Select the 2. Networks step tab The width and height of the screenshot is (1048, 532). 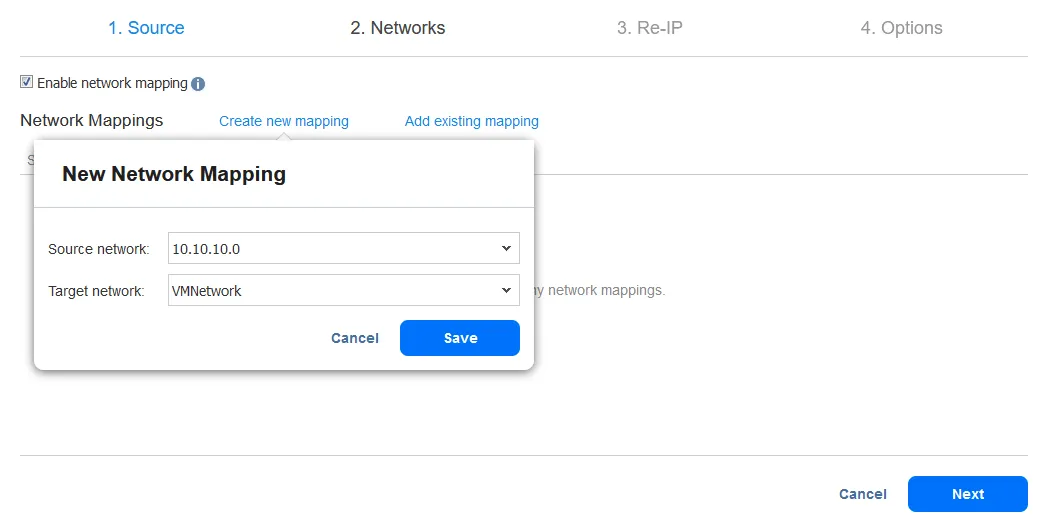[397, 28]
